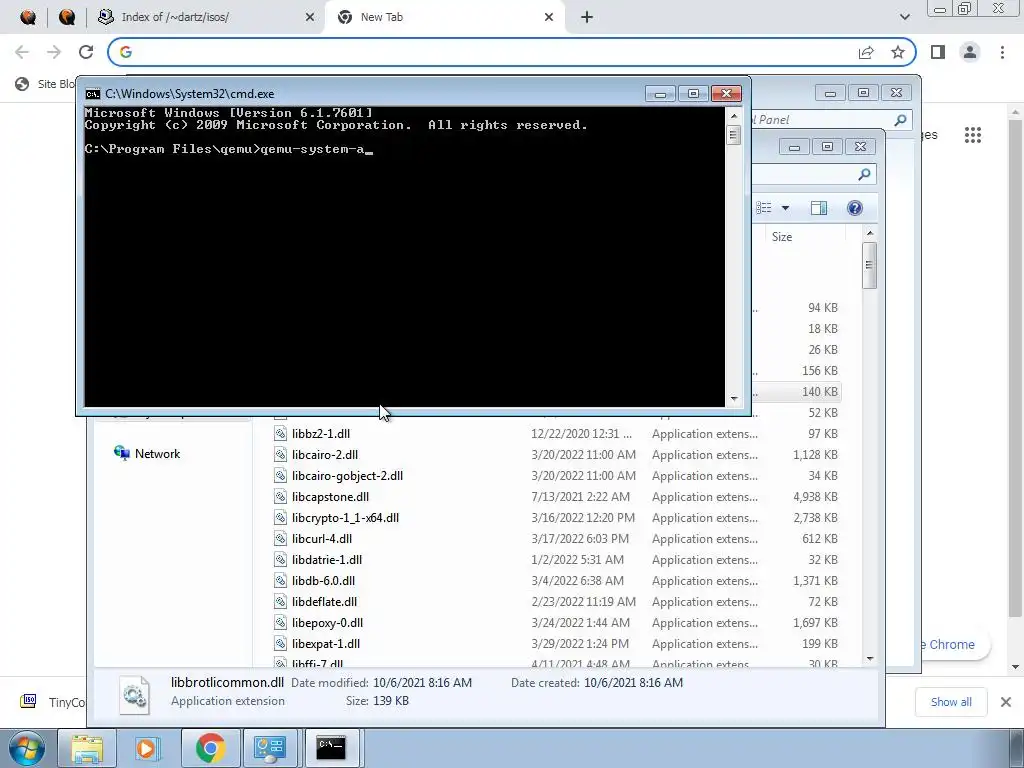Click the libcurl-4.dll file icon
This screenshot has height=768, width=1024.
click(280, 539)
